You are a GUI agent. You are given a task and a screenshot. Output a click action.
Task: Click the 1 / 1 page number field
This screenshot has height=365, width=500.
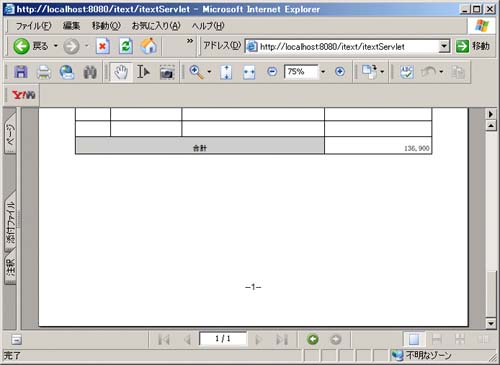[223, 339]
